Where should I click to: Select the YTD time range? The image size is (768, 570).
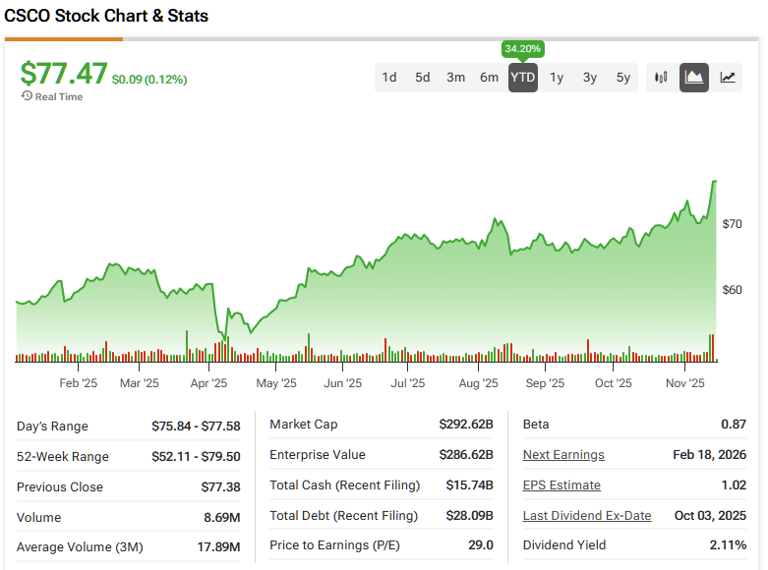coord(523,77)
